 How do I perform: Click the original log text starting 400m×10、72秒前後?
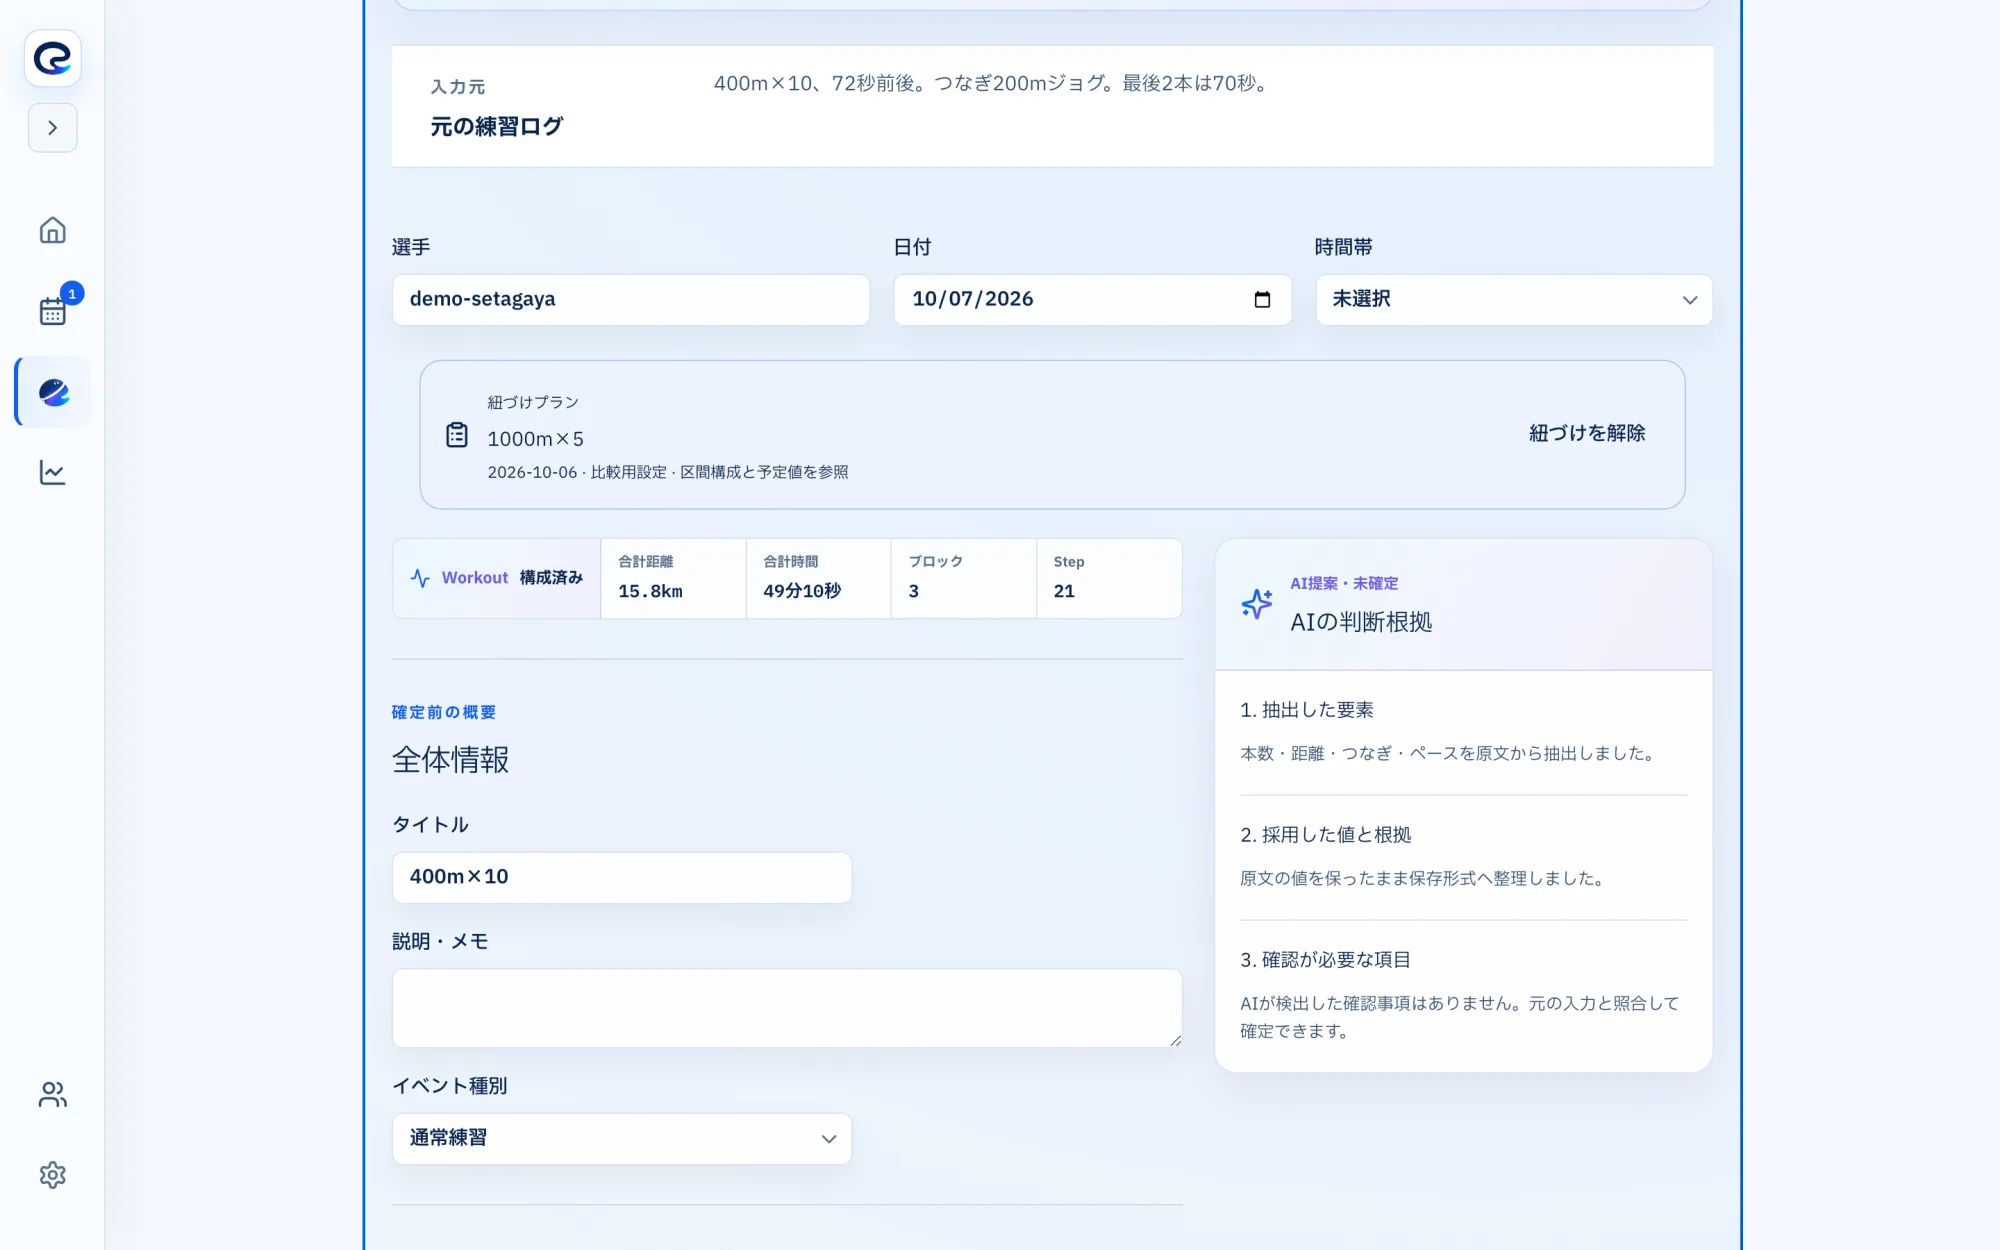click(993, 83)
